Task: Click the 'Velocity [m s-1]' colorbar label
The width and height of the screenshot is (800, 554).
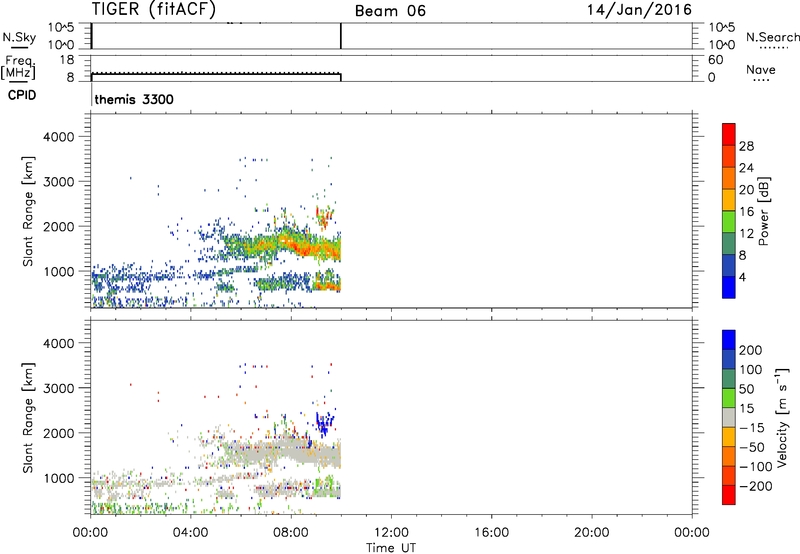Action: [782, 417]
